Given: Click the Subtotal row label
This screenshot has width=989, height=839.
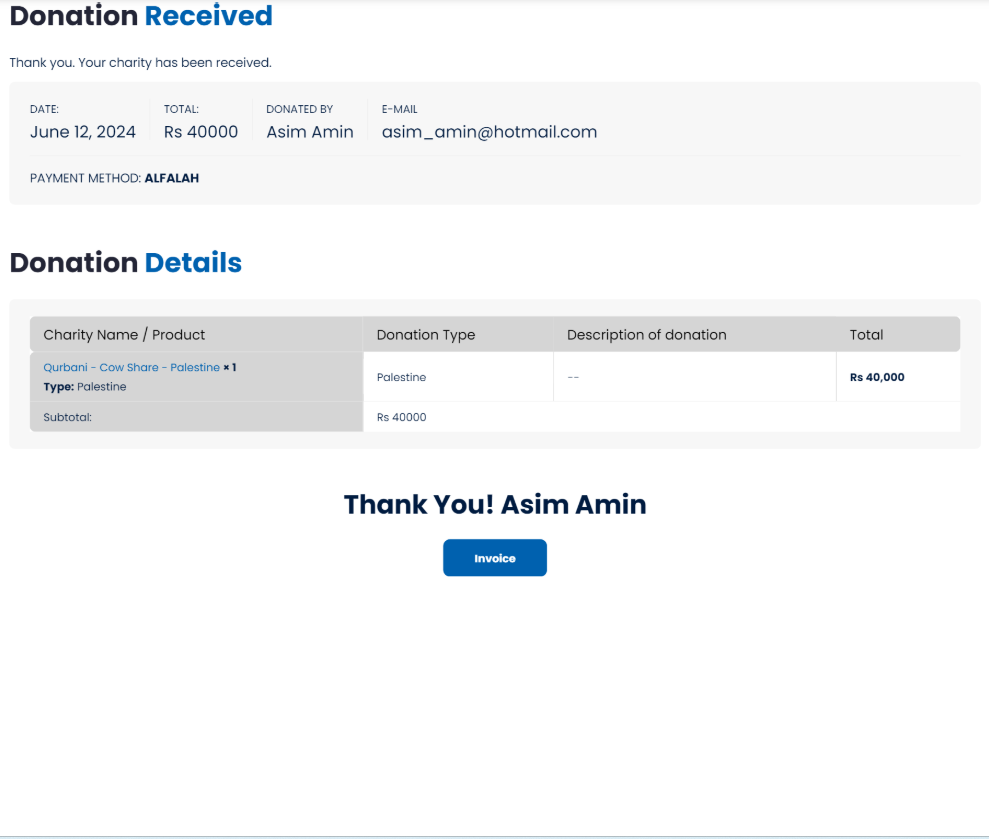Looking at the screenshot, I should tap(67, 418).
